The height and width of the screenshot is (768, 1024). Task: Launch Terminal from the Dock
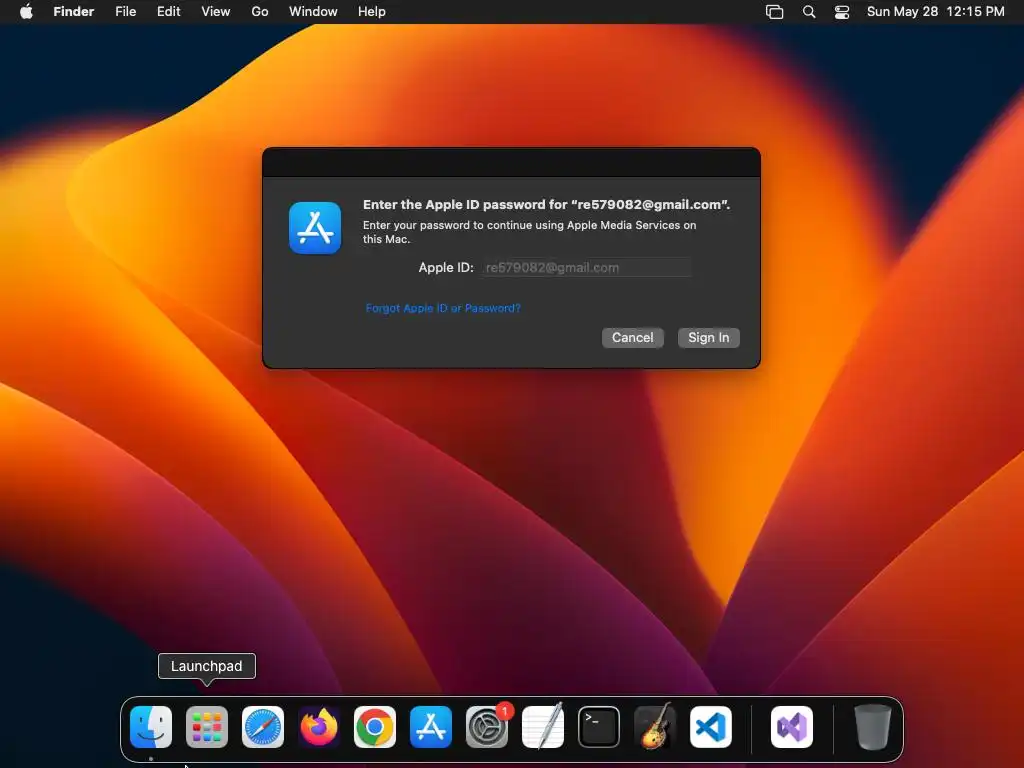[599, 727]
